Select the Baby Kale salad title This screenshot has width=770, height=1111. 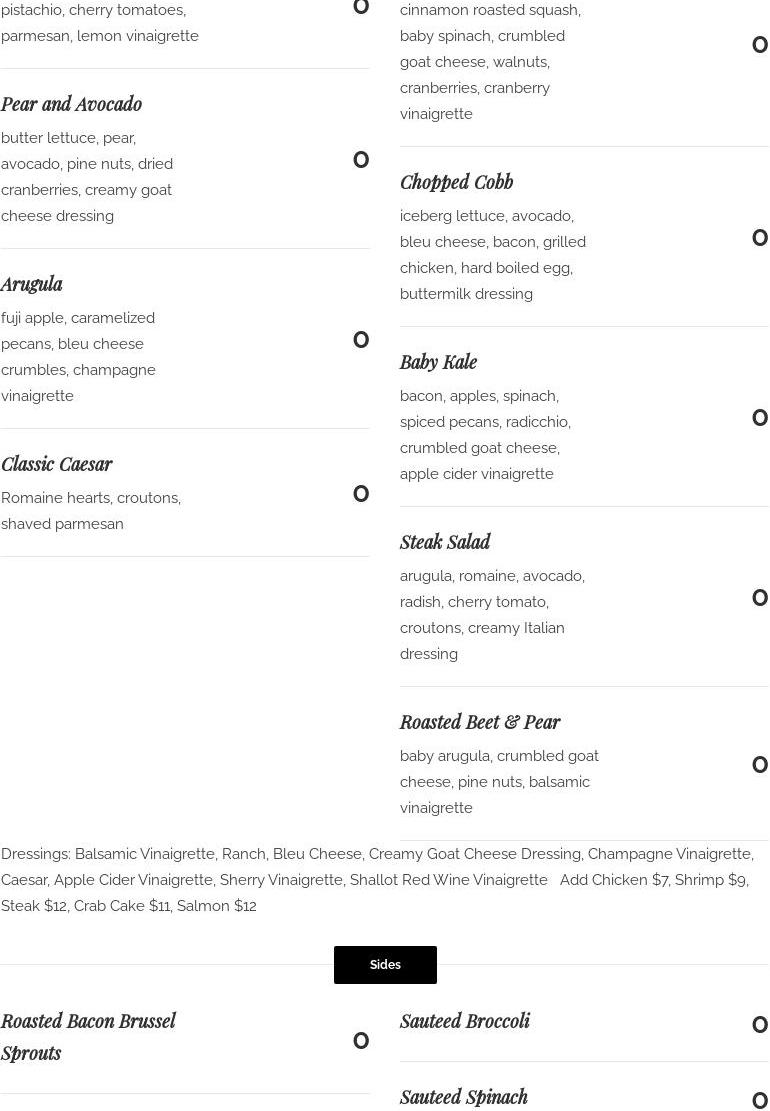point(438,362)
